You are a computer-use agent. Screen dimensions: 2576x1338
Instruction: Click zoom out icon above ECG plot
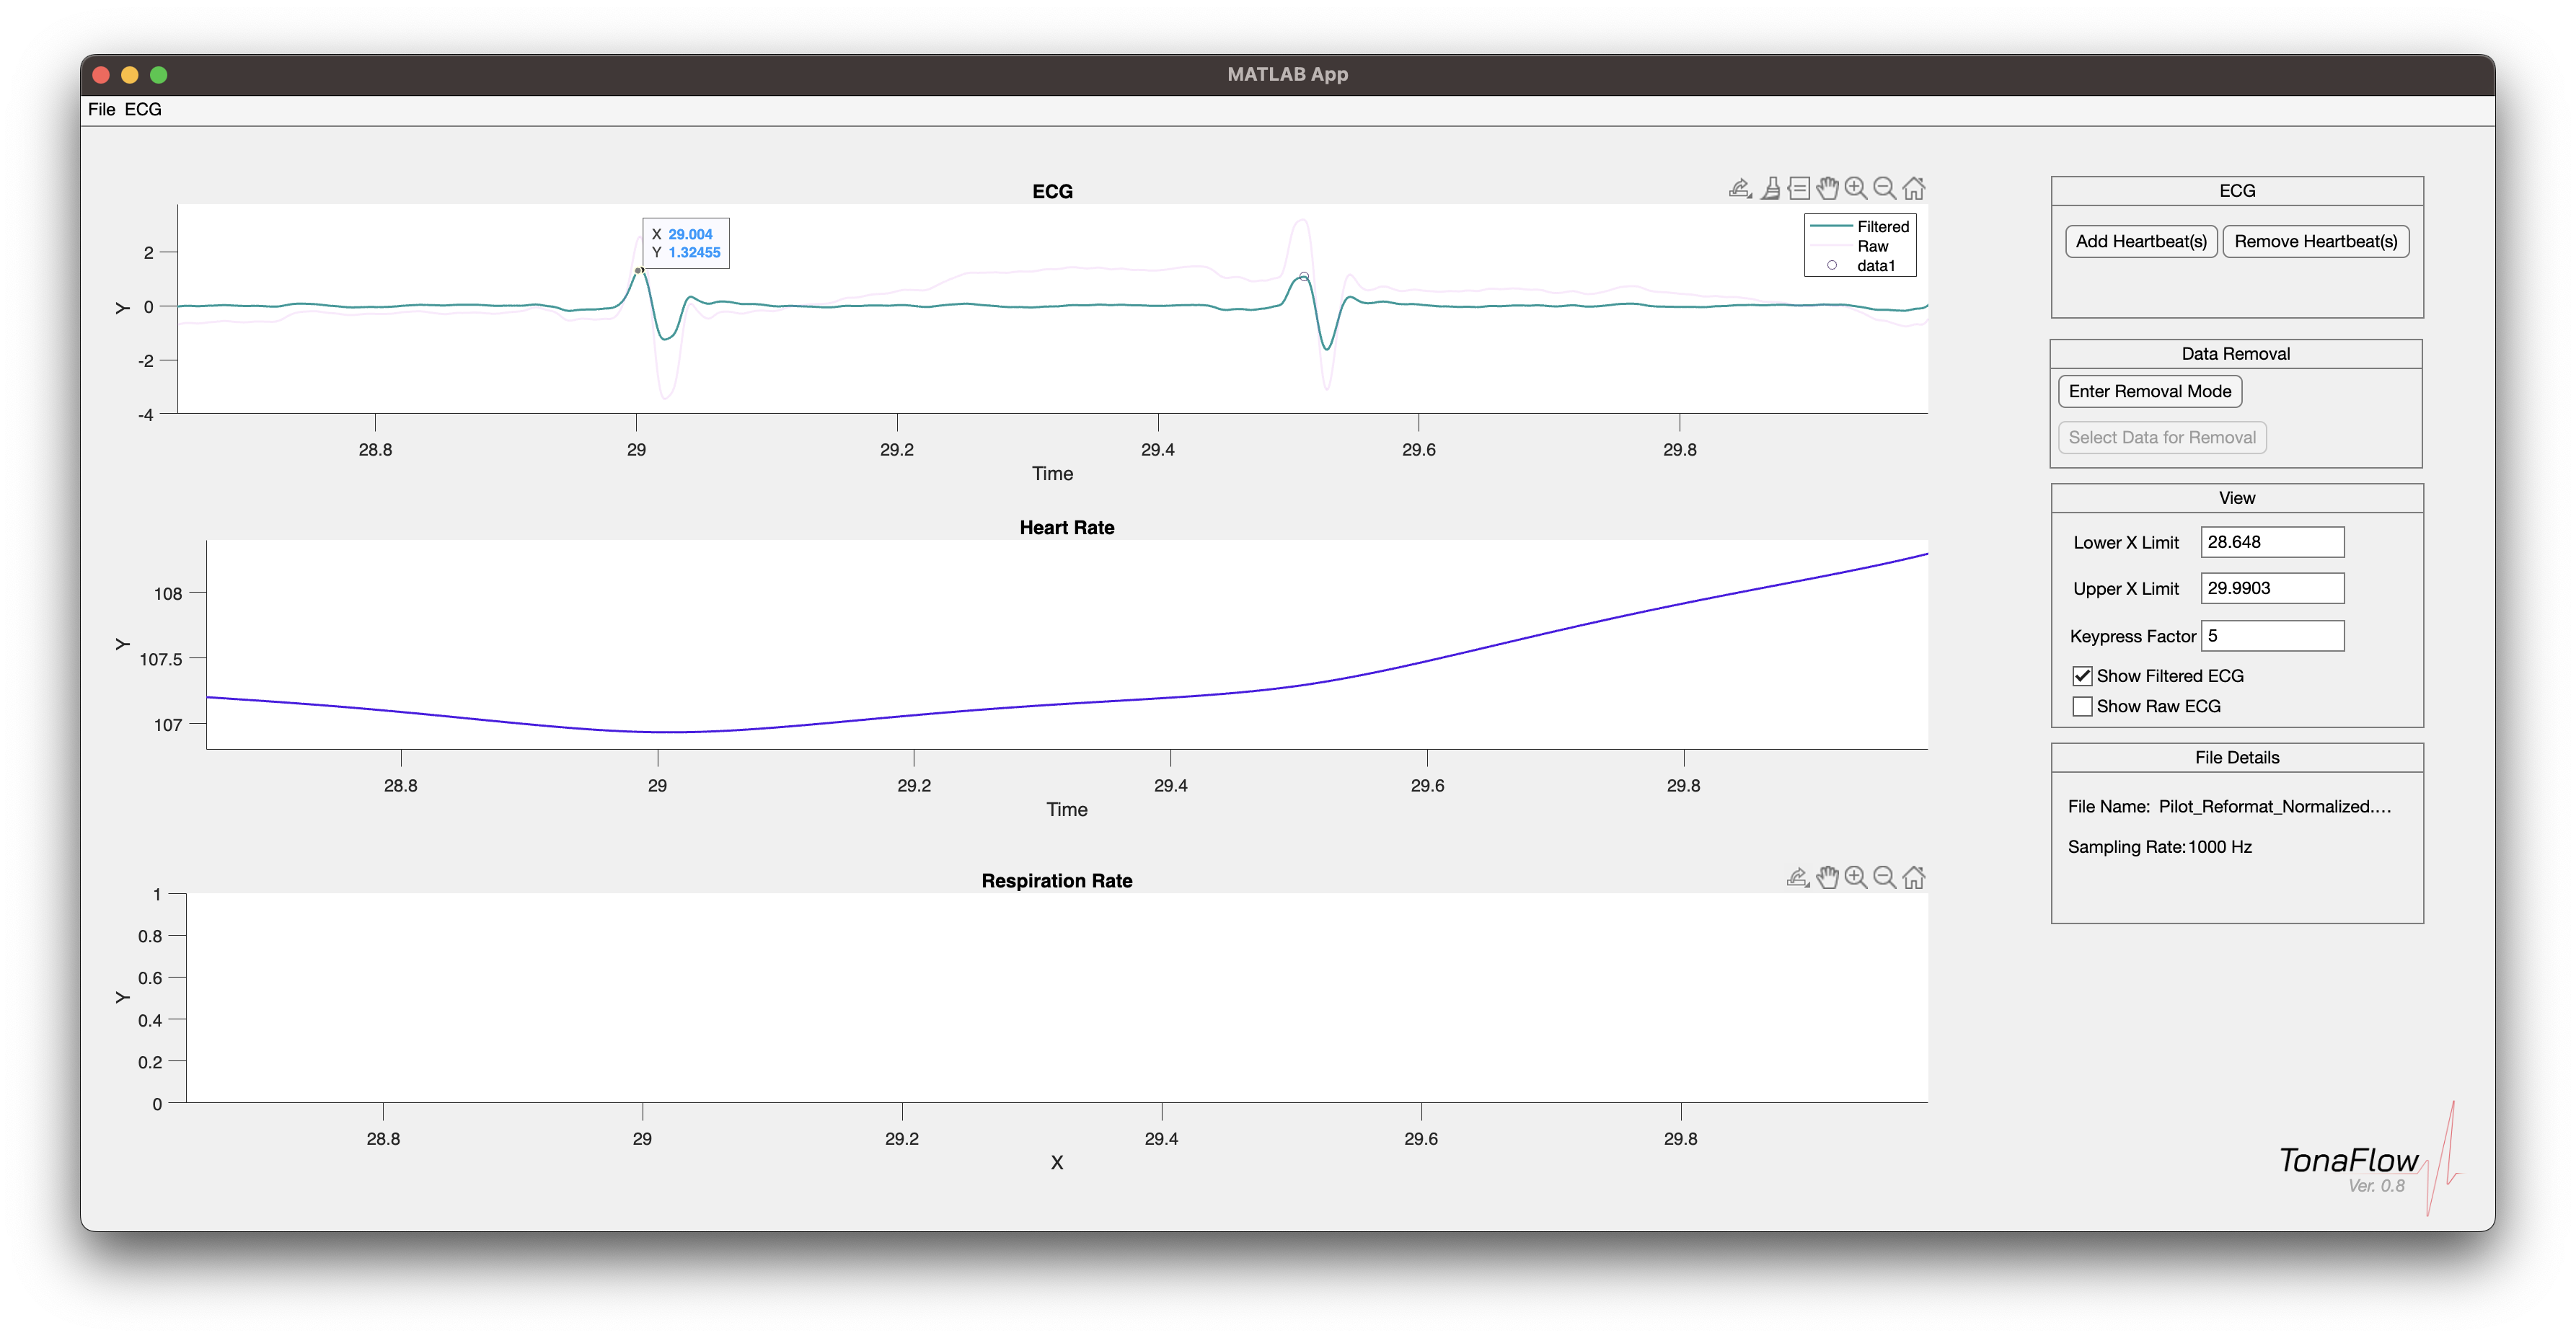pyautogui.click(x=1884, y=188)
